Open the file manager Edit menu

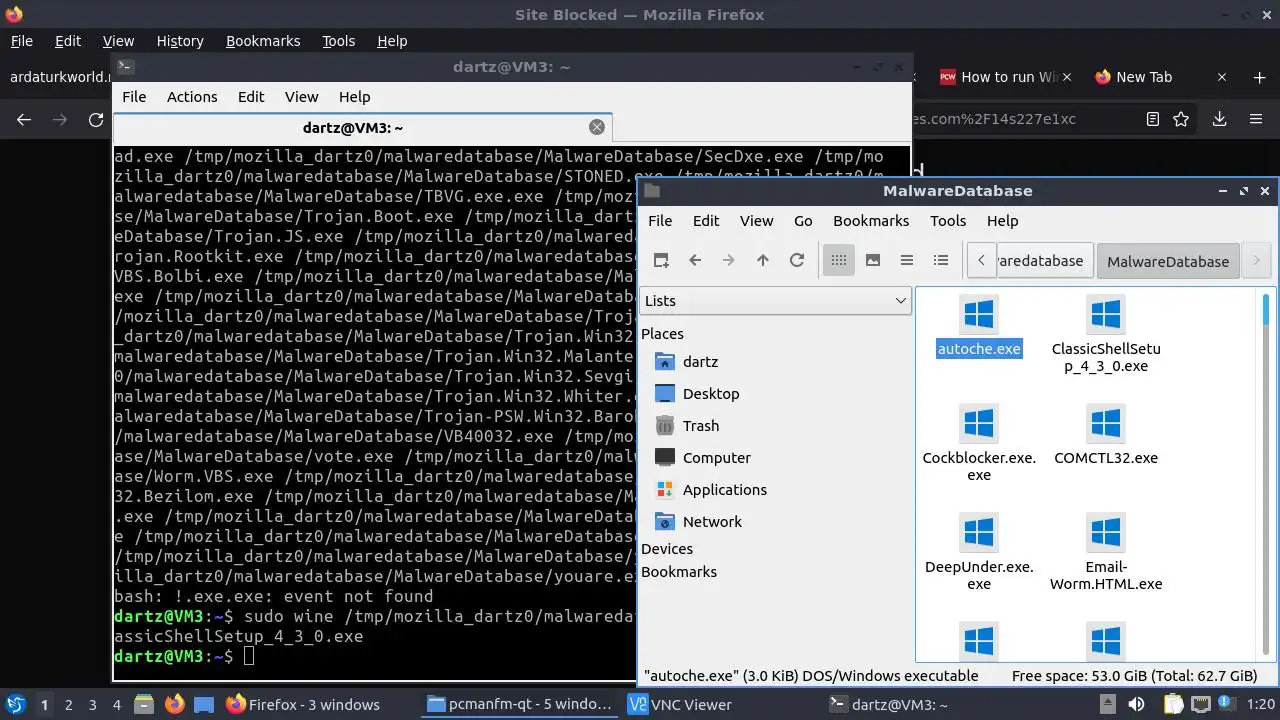(x=706, y=220)
